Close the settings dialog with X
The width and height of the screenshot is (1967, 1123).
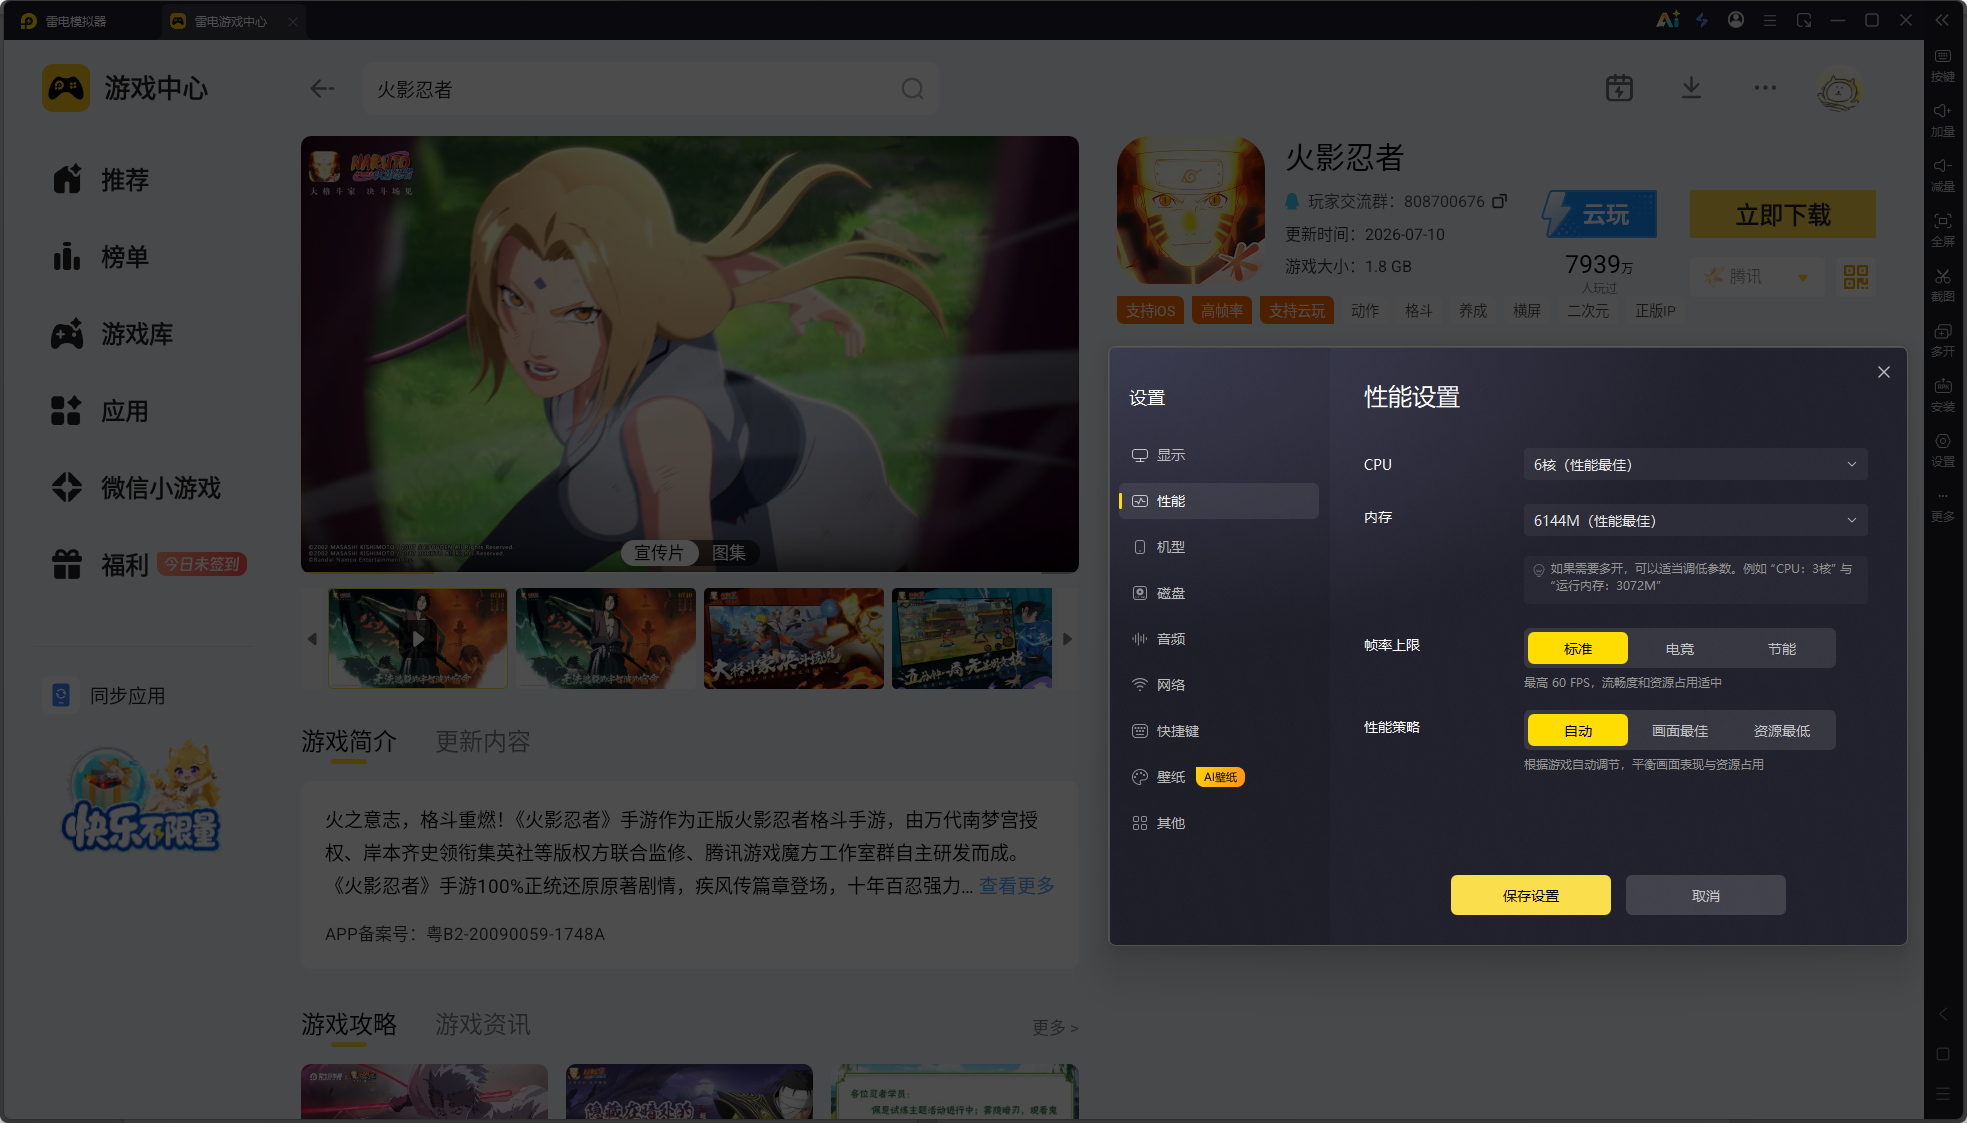(x=1883, y=372)
